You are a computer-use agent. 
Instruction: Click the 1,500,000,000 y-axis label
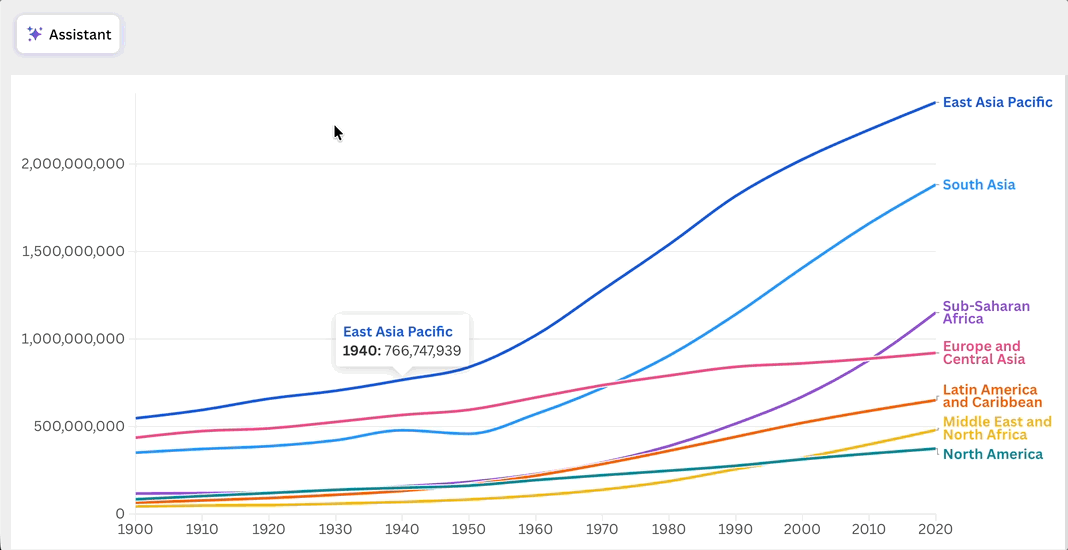coord(73,251)
